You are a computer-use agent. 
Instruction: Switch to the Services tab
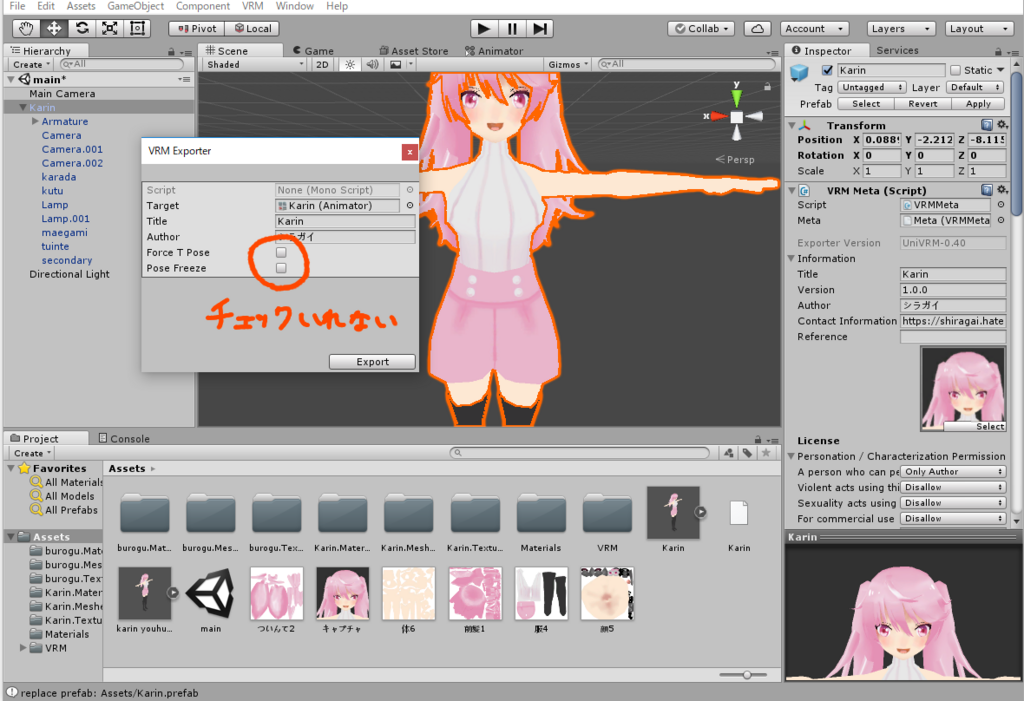tap(897, 50)
